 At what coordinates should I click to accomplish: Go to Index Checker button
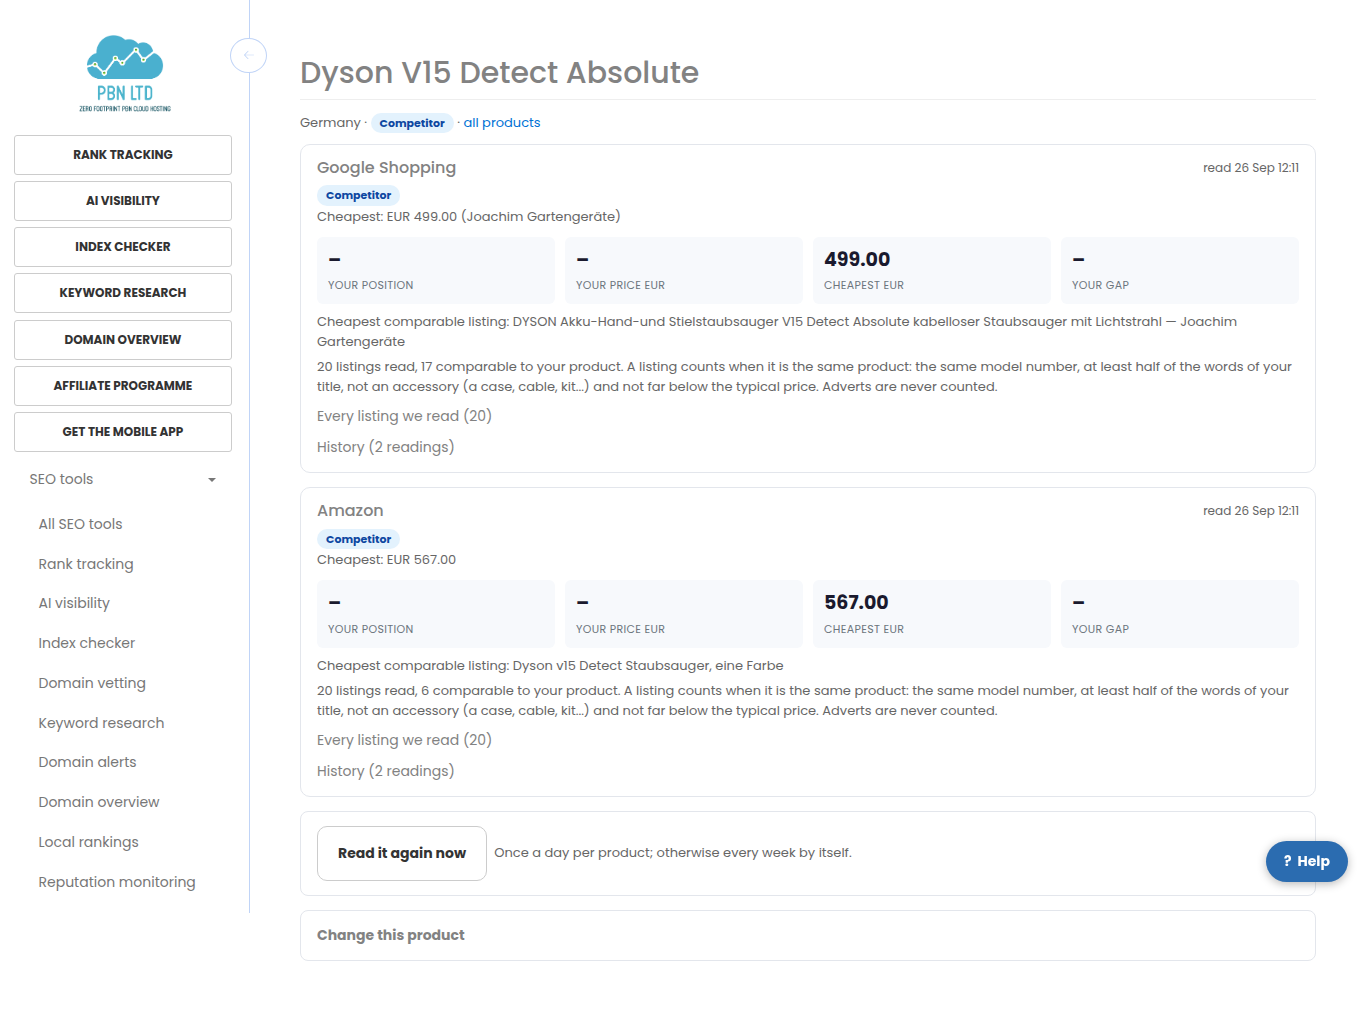pos(123,247)
